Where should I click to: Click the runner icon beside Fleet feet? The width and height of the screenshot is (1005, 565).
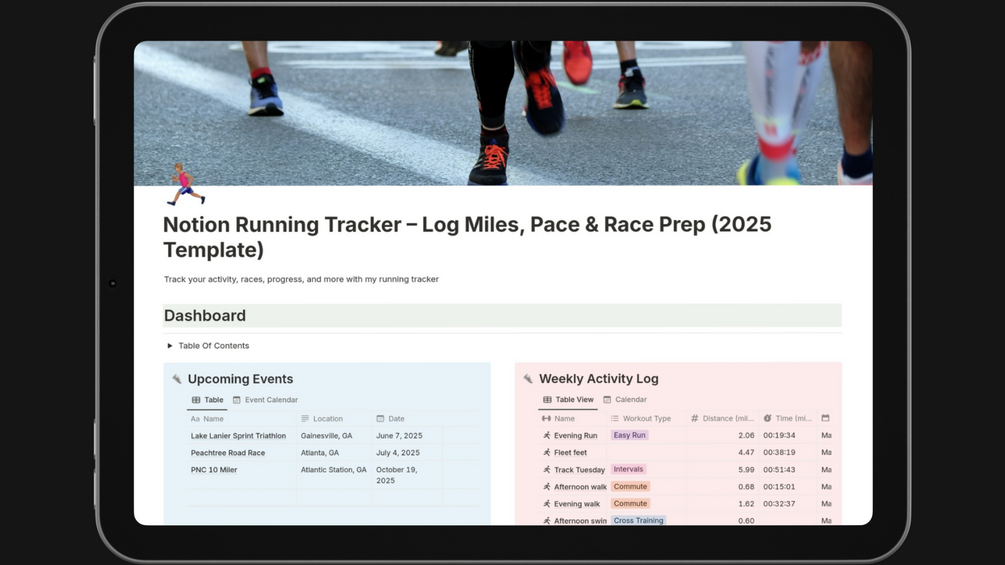(x=547, y=453)
